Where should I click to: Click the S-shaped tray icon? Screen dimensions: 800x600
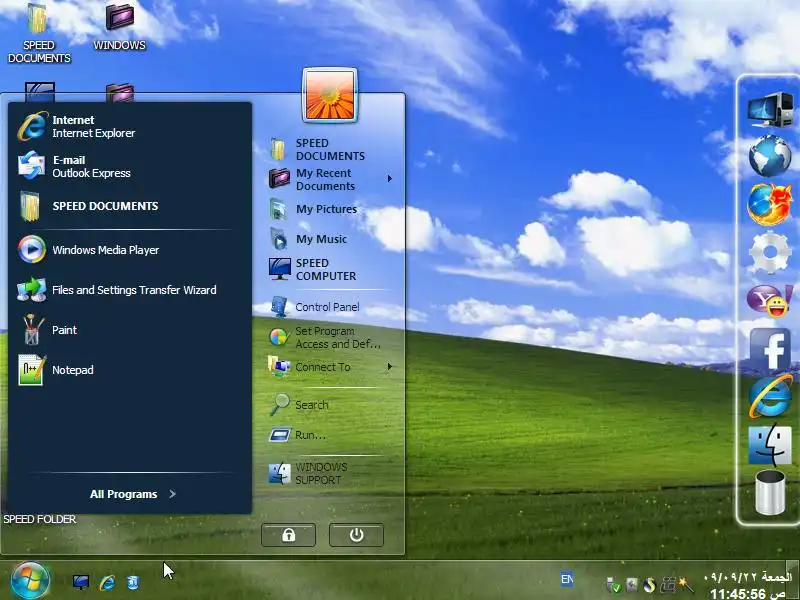649,585
